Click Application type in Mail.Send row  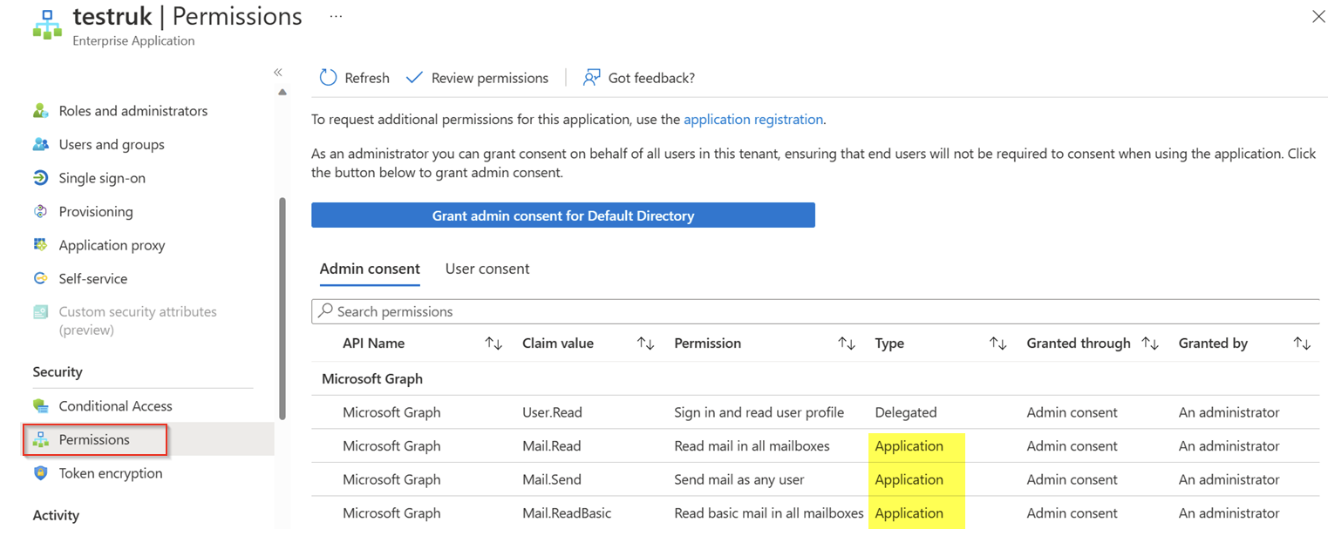909,479
